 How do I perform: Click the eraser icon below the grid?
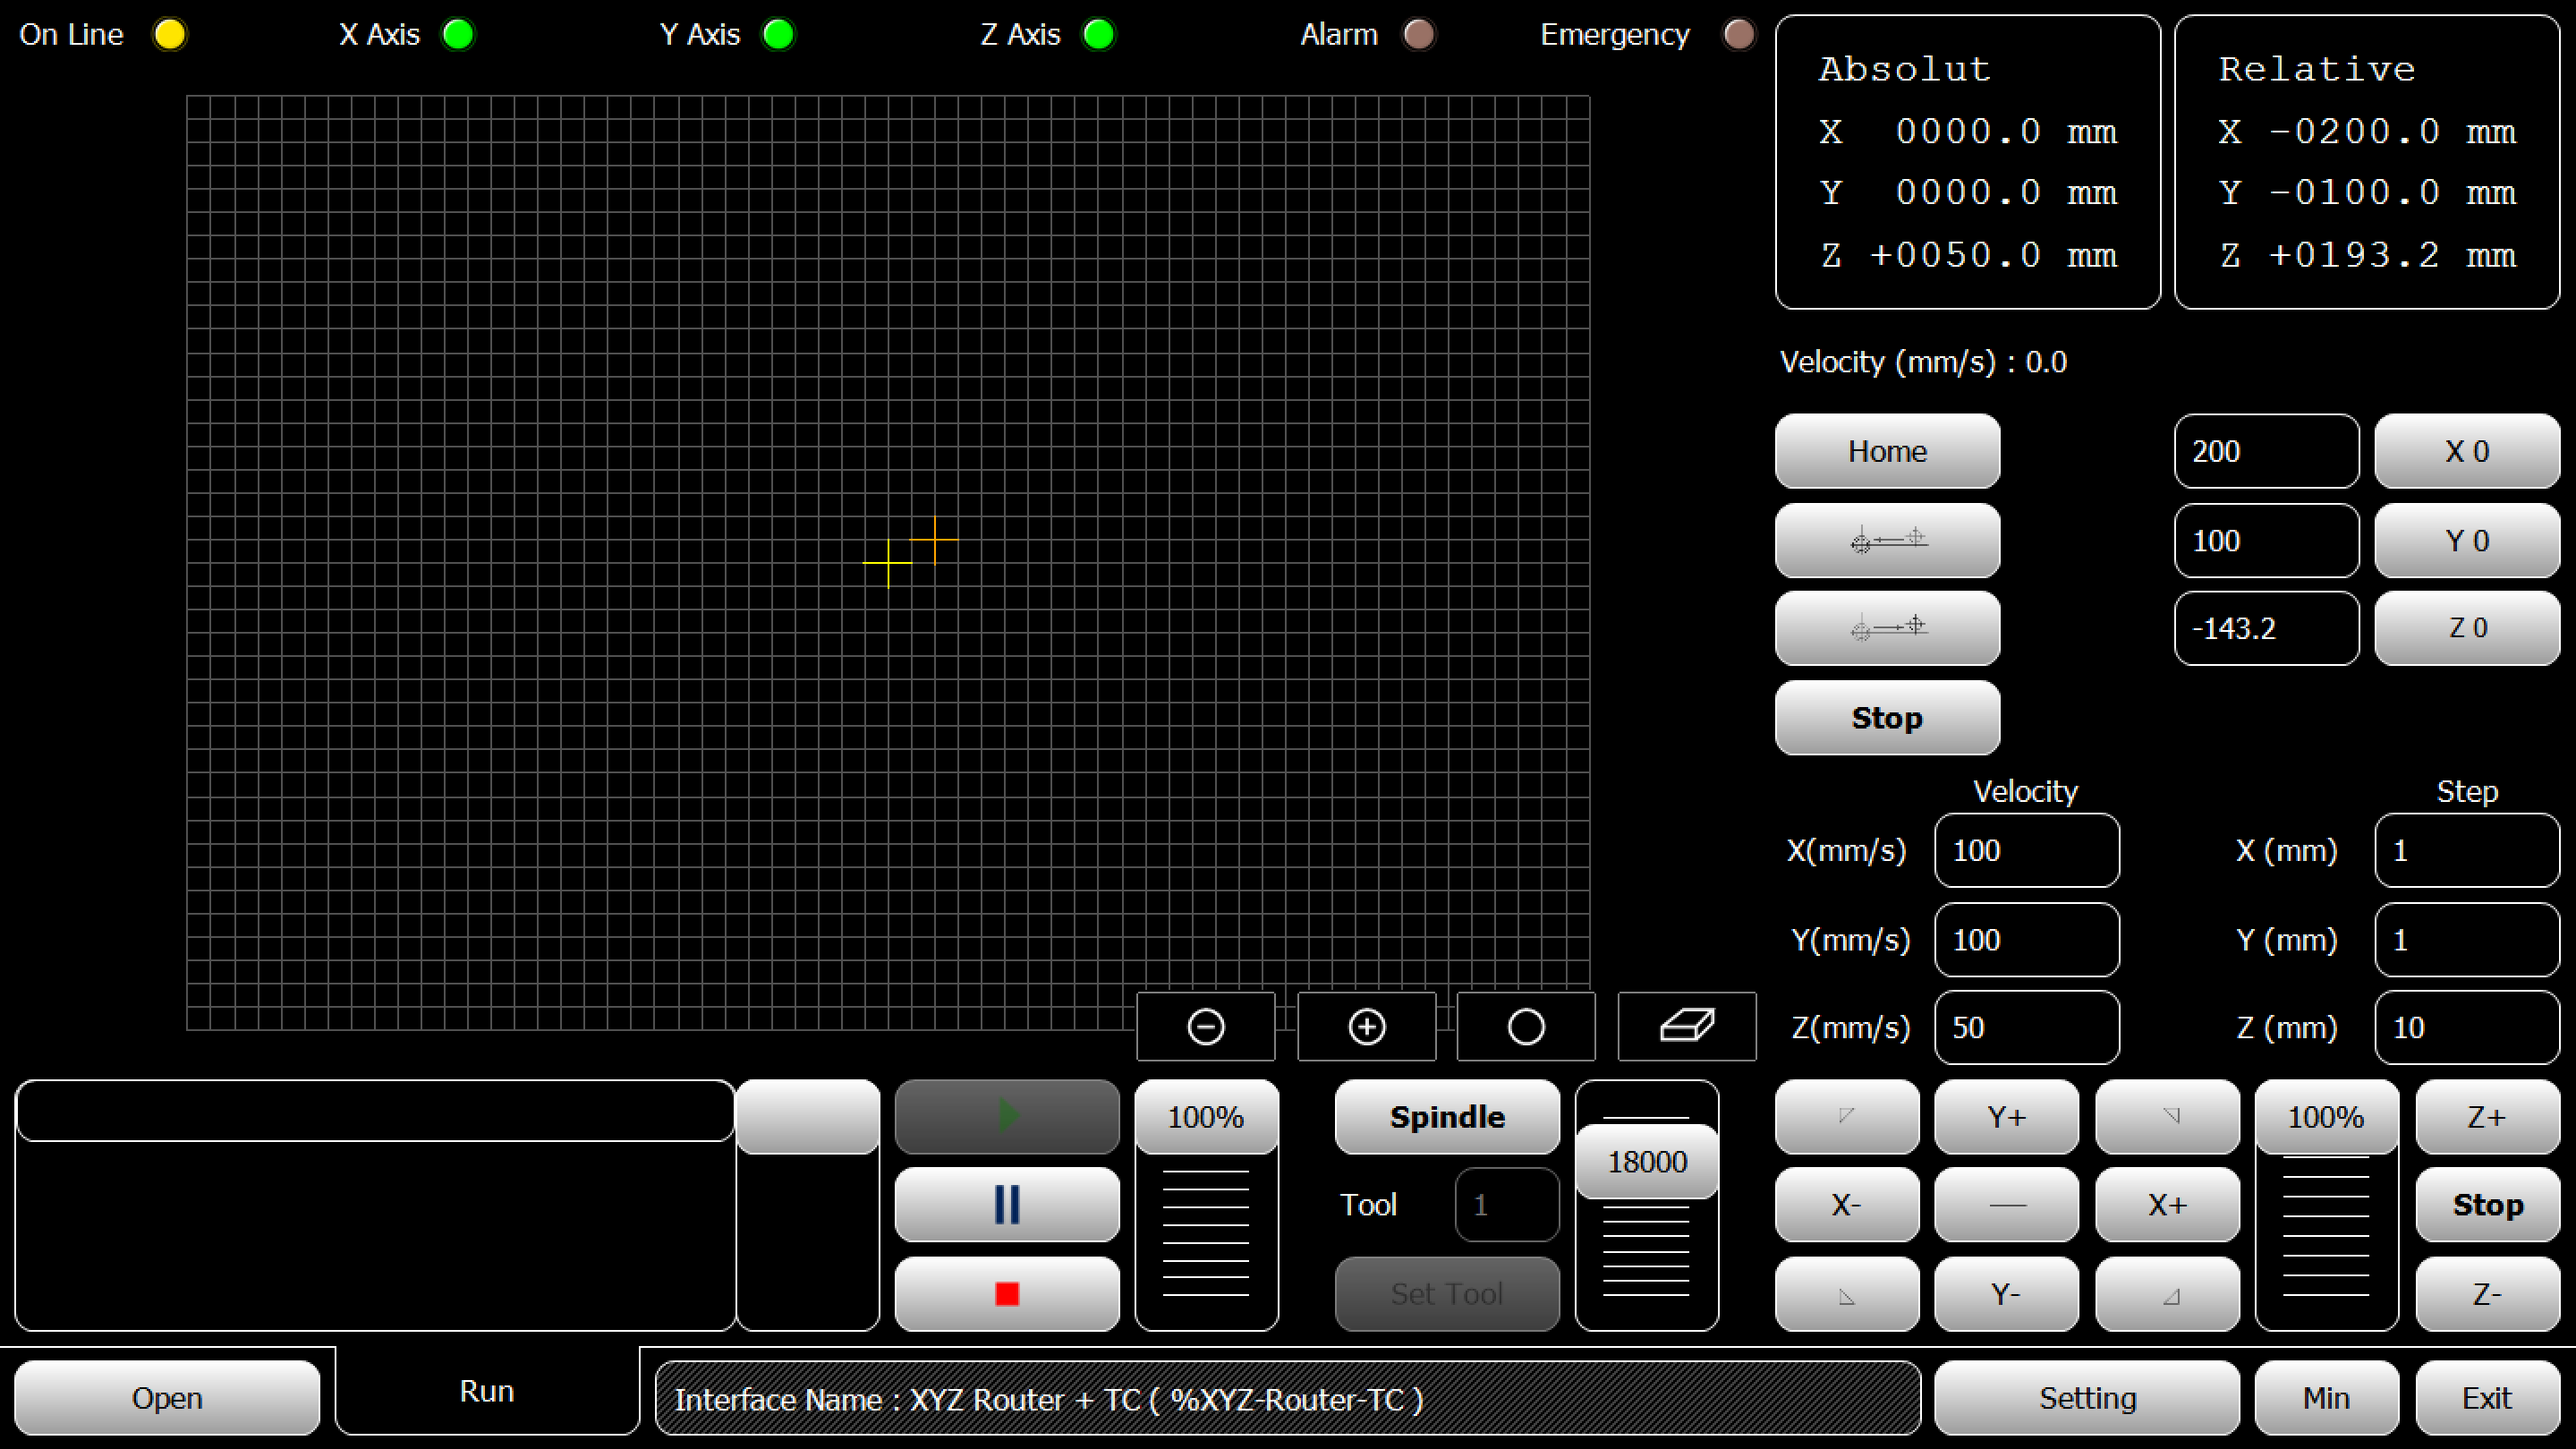point(1686,1027)
